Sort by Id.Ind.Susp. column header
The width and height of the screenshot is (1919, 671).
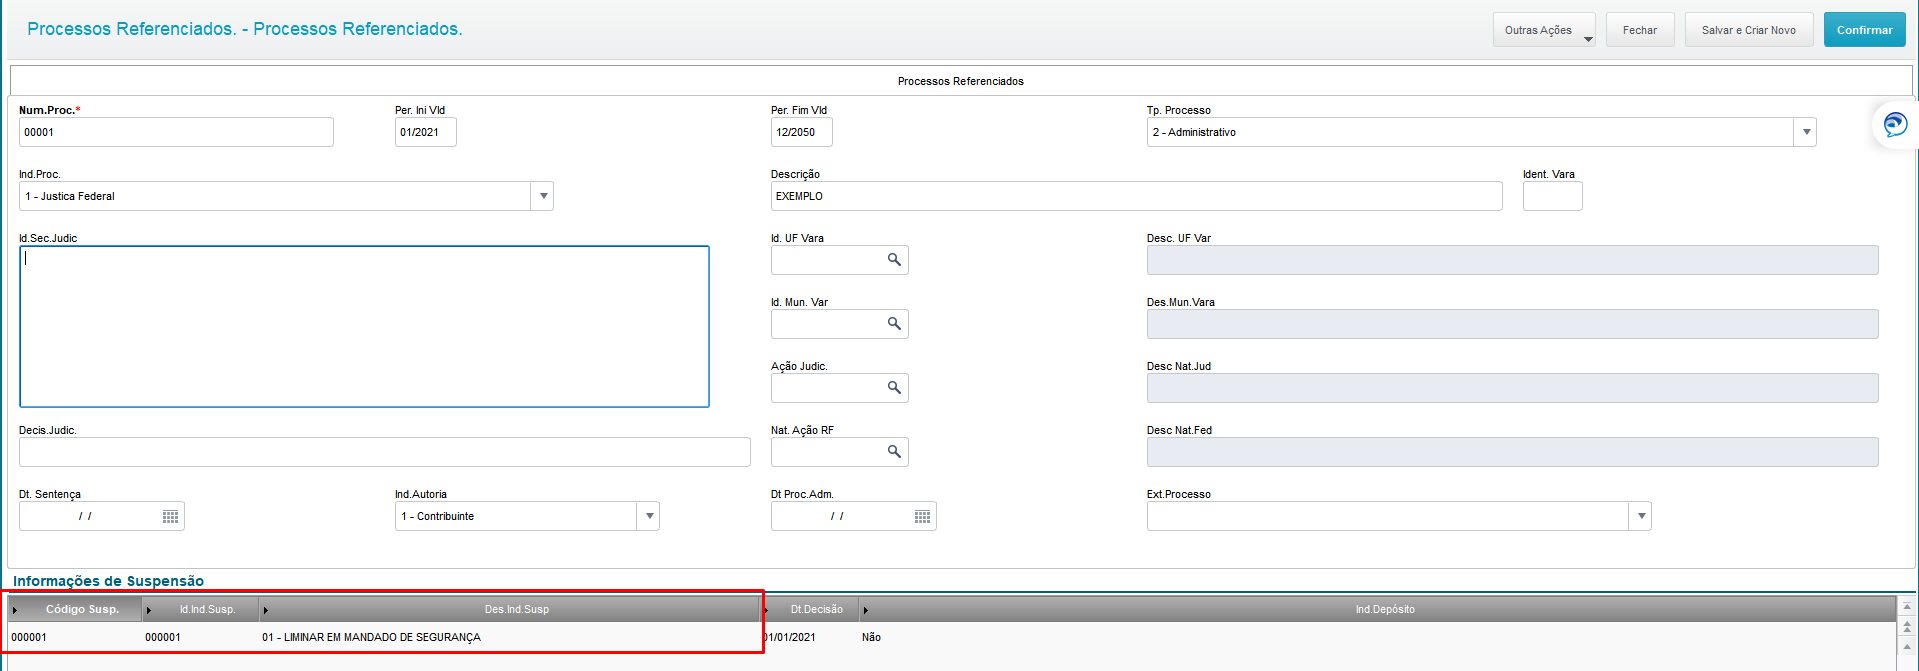202,609
